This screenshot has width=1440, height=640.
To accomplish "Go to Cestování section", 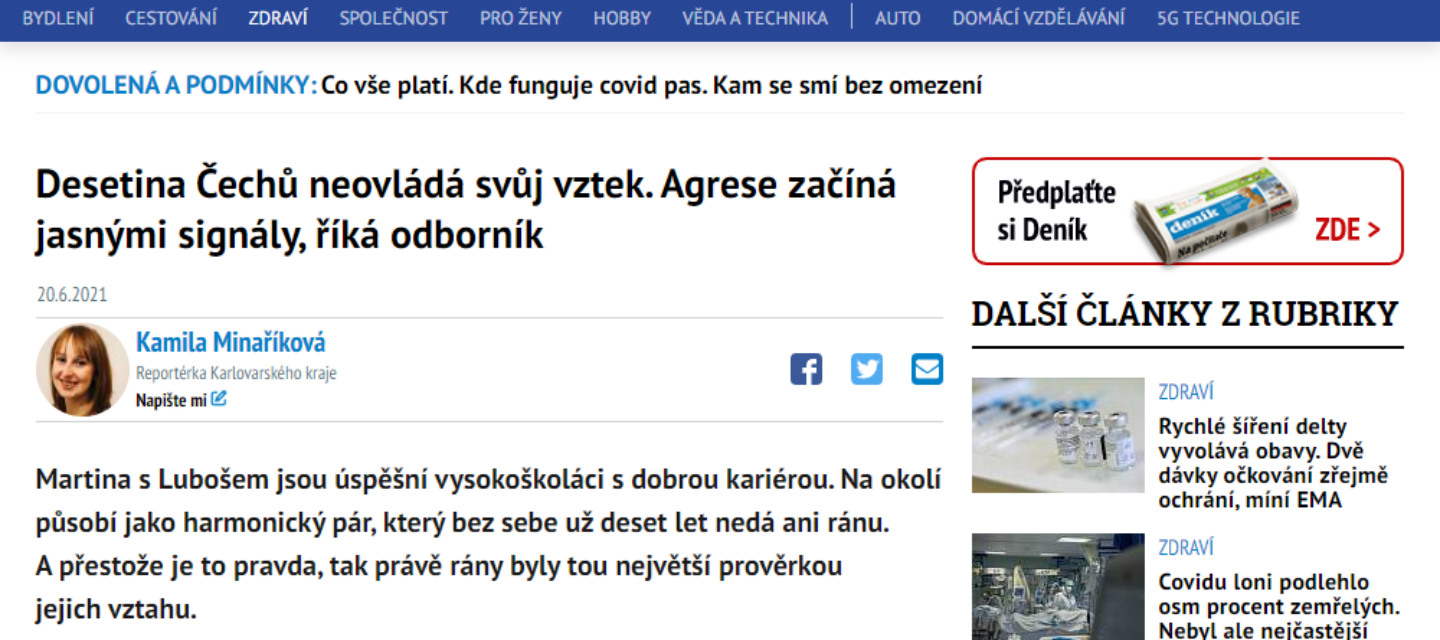I will click(171, 18).
